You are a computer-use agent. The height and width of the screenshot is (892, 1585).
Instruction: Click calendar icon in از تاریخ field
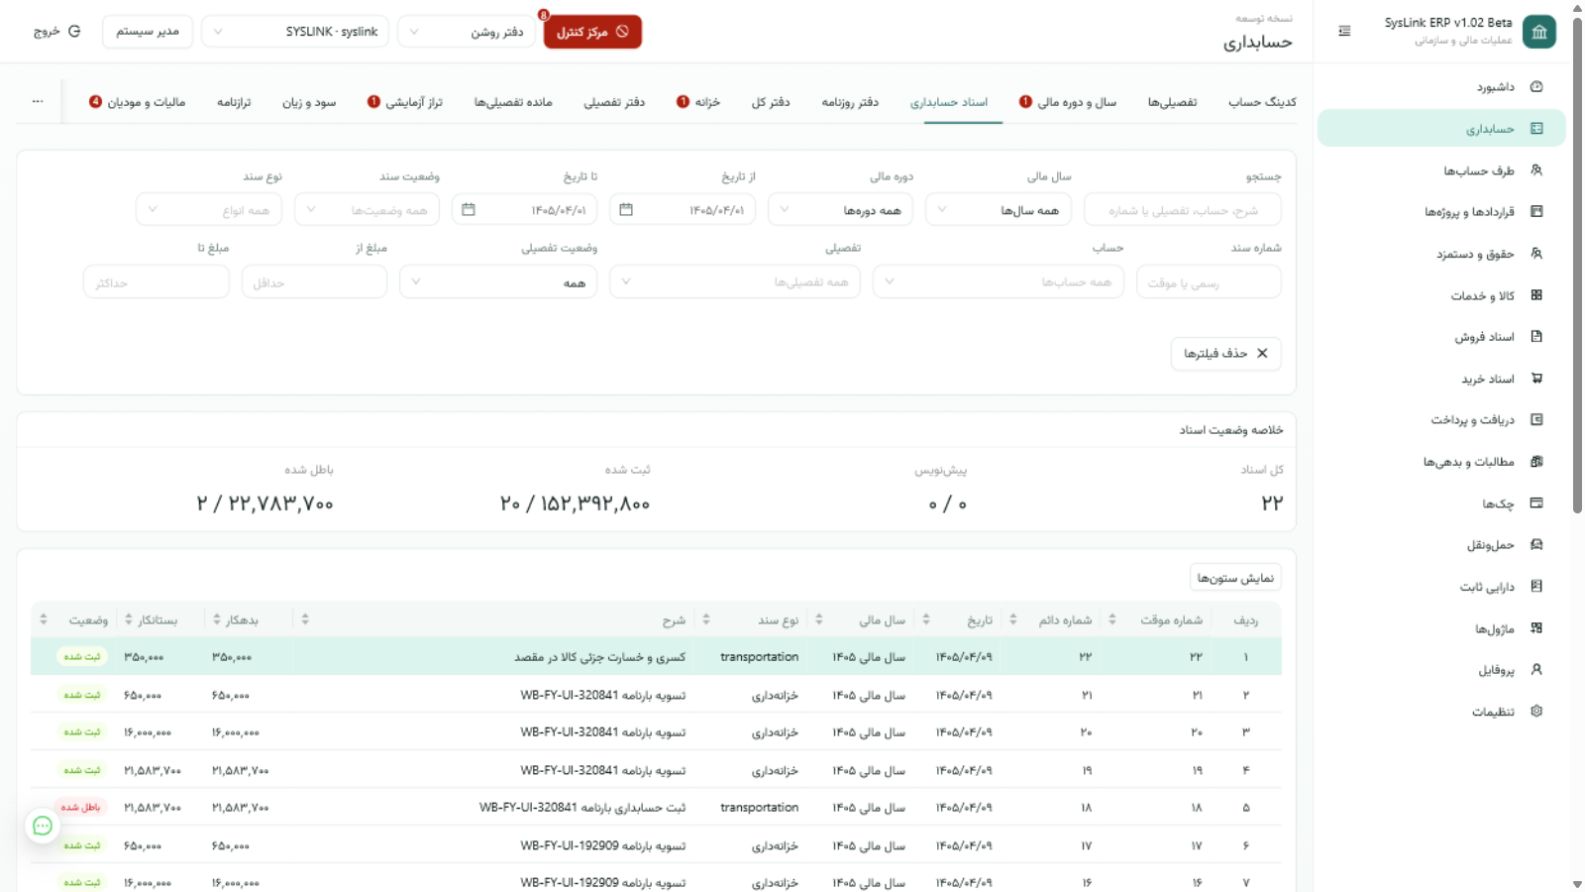click(626, 210)
